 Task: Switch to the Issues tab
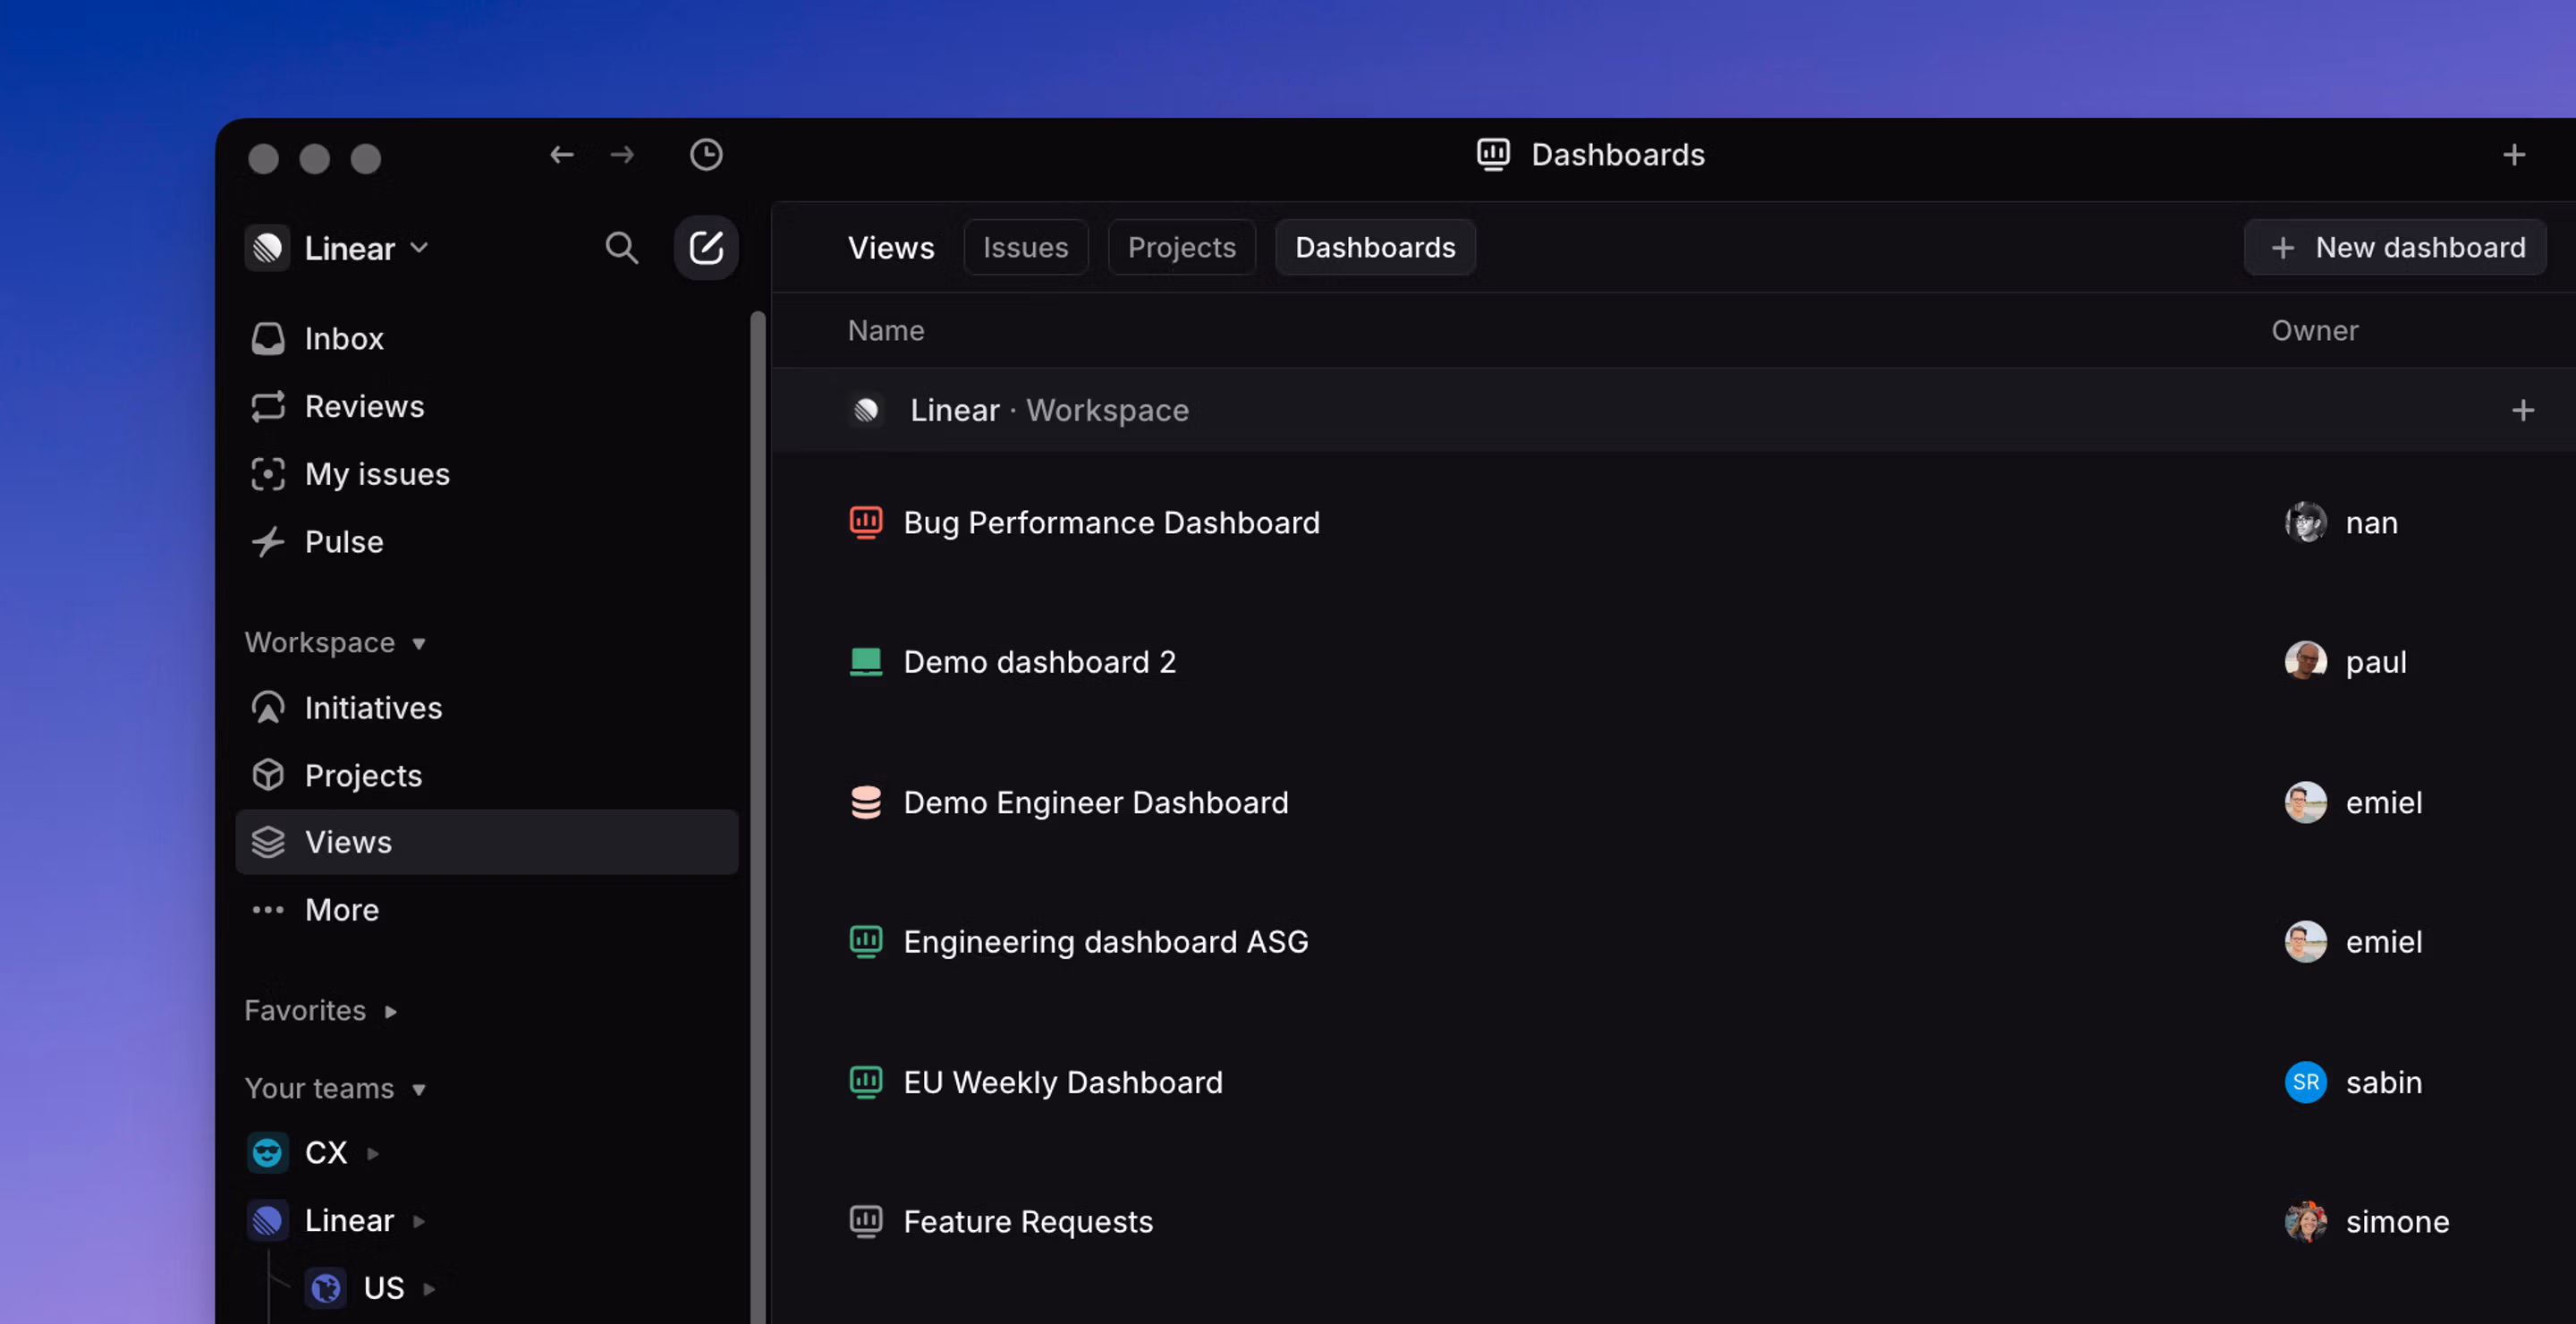click(x=1025, y=248)
